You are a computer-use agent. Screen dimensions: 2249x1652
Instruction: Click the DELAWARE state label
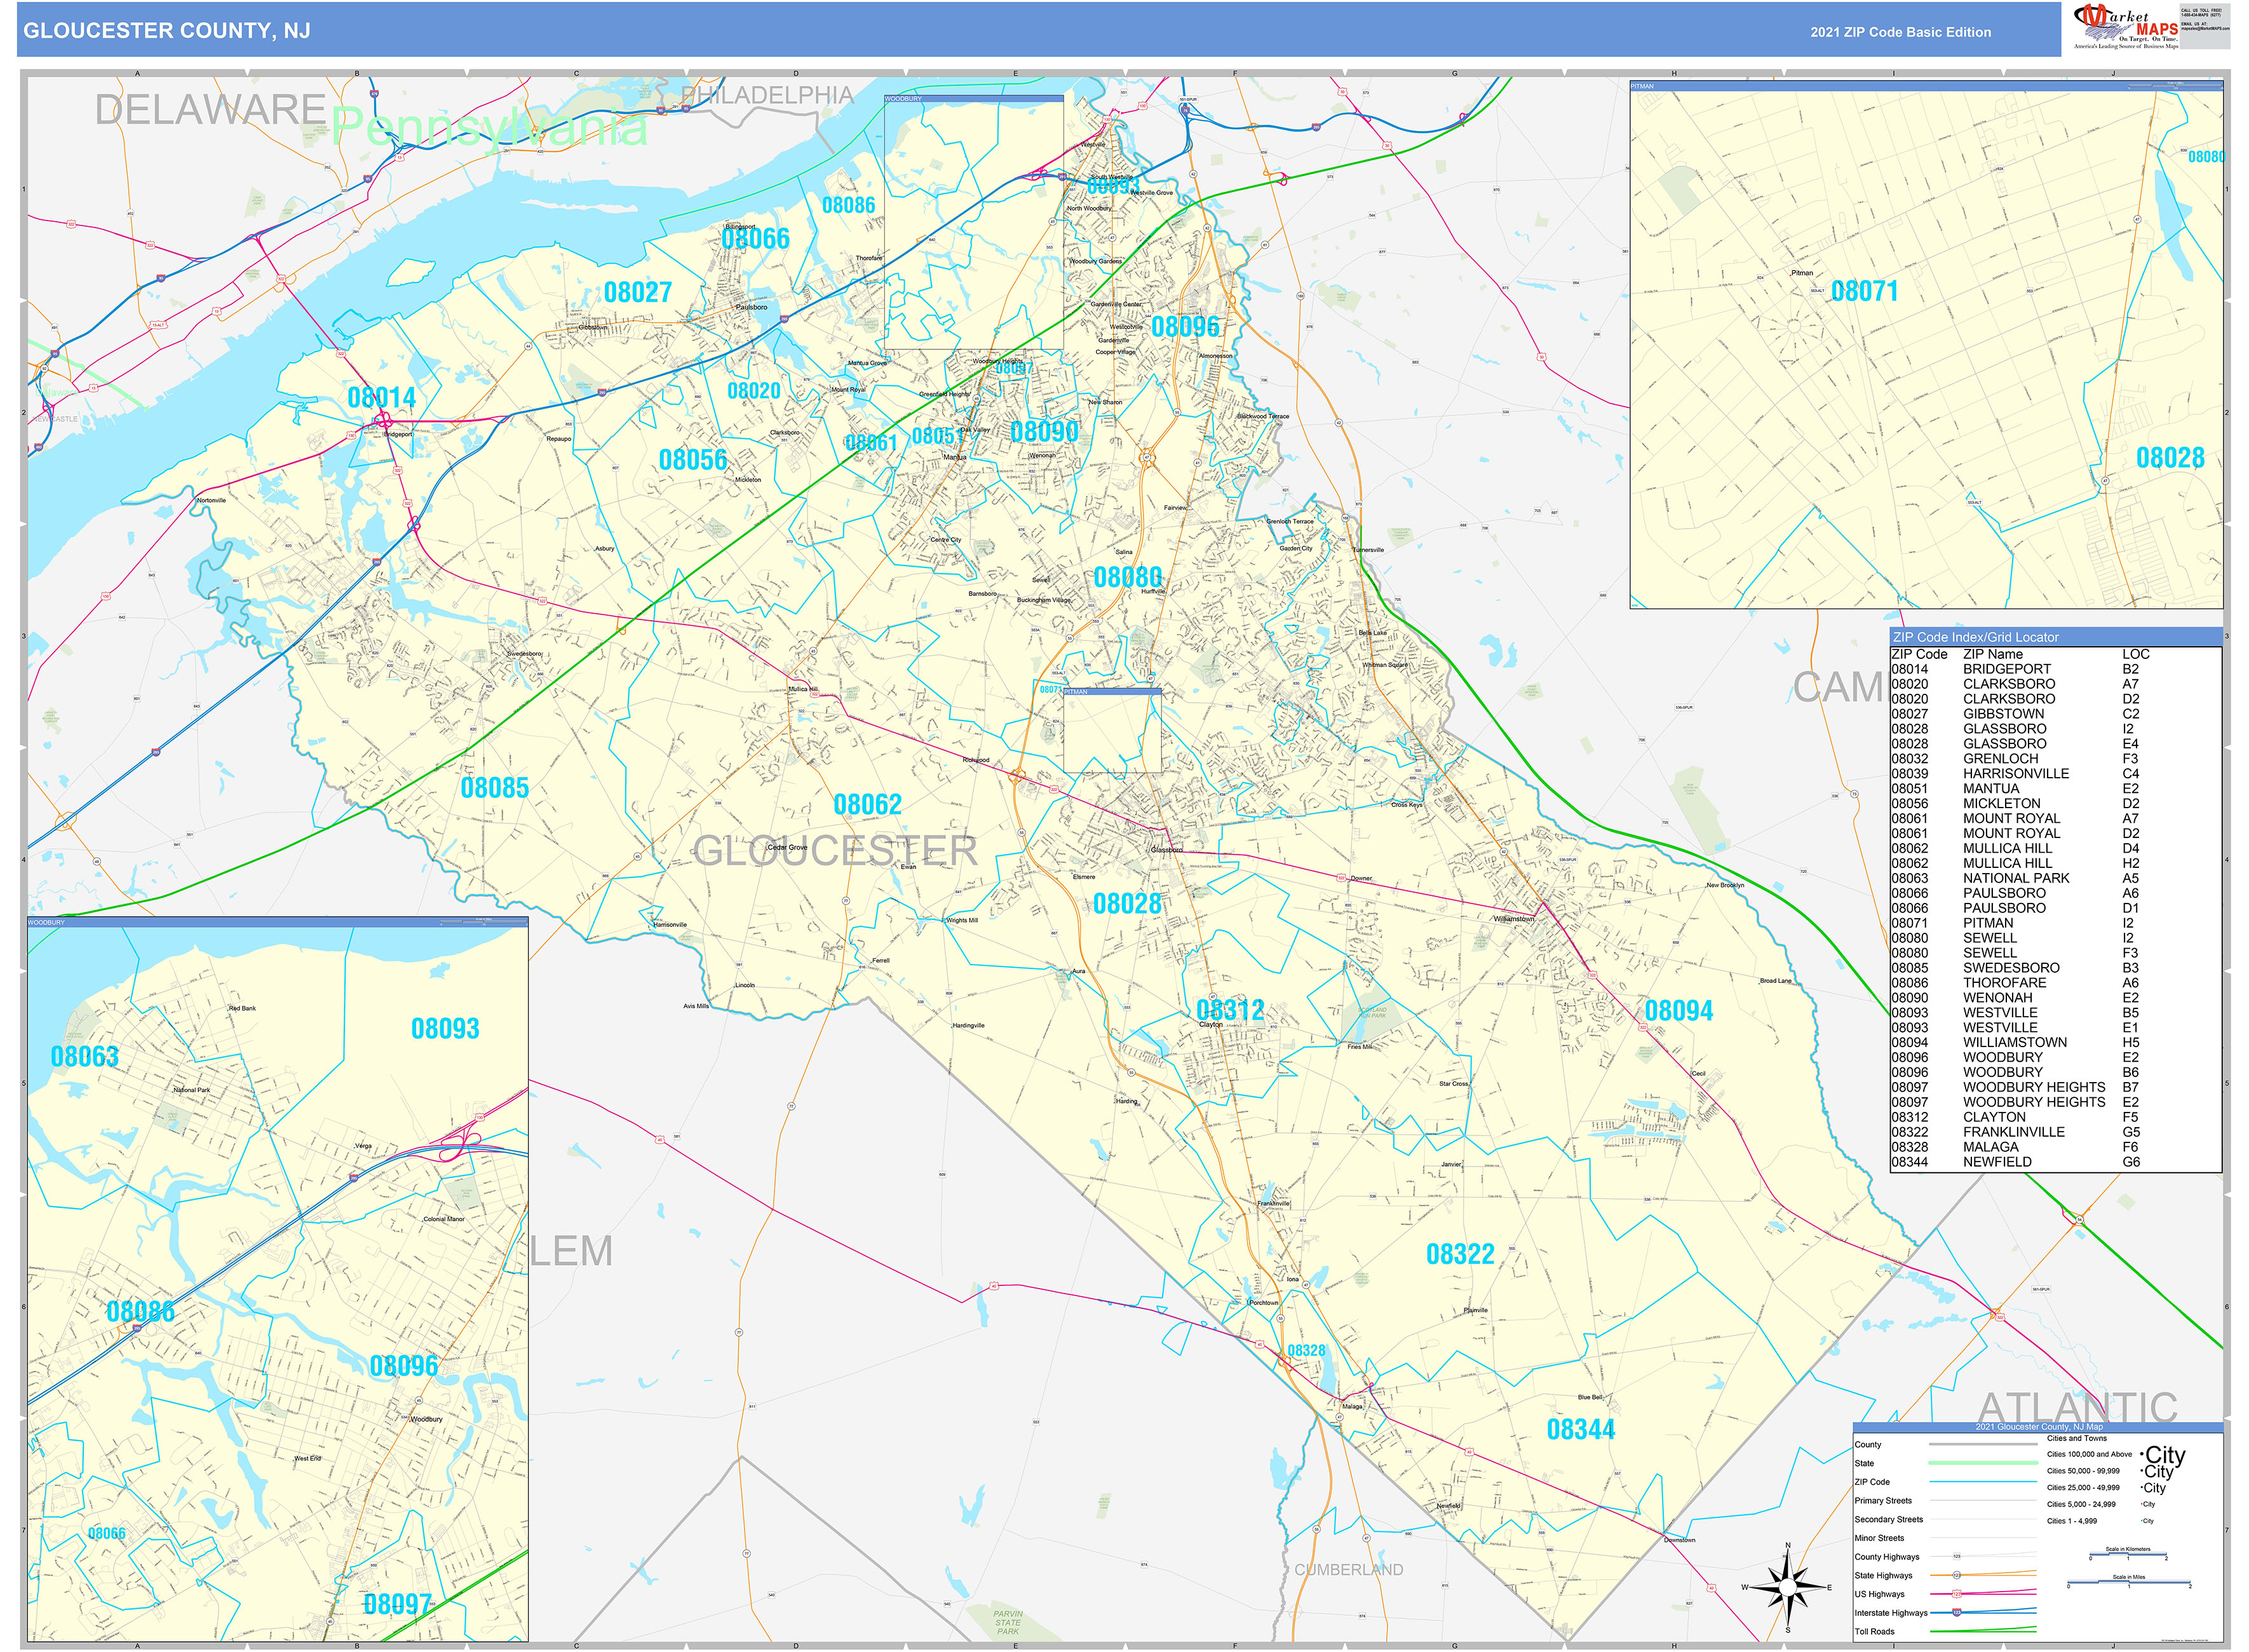point(211,110)
